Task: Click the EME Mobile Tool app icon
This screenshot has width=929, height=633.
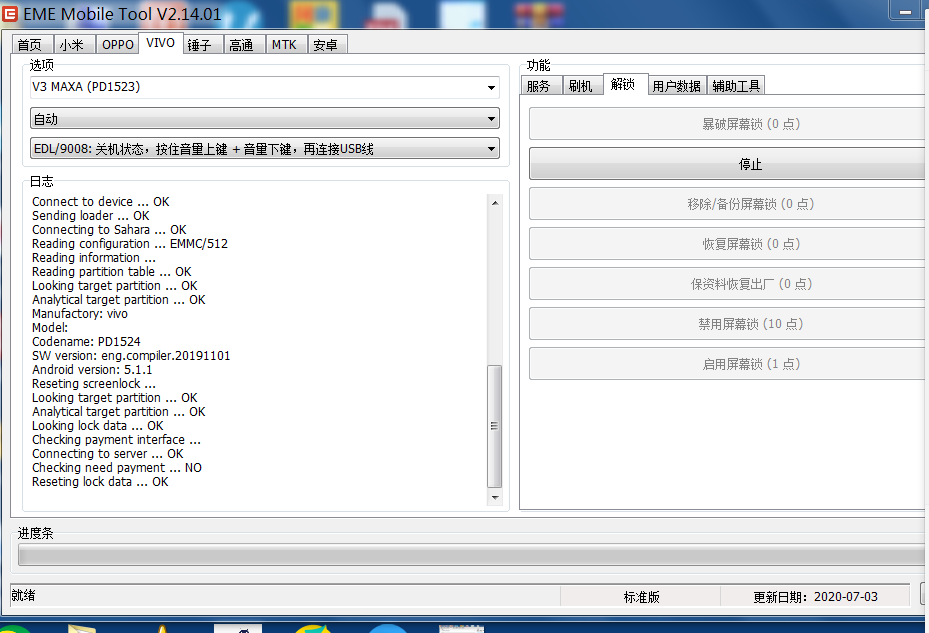Action: [x=10, y=13]
